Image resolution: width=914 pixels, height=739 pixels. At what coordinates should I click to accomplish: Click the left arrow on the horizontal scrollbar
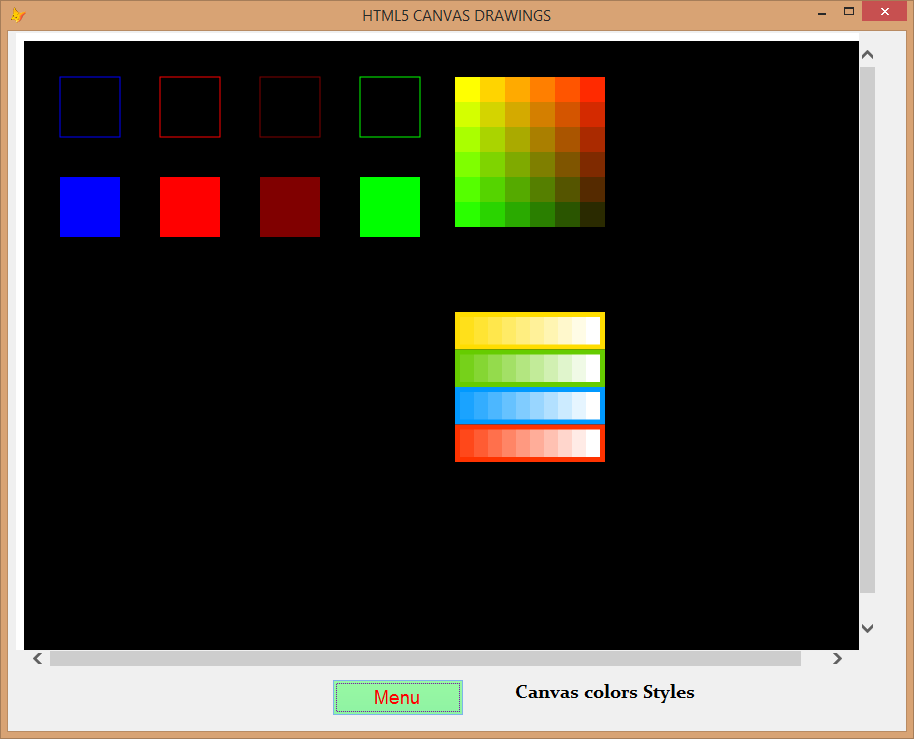(37, 658)
